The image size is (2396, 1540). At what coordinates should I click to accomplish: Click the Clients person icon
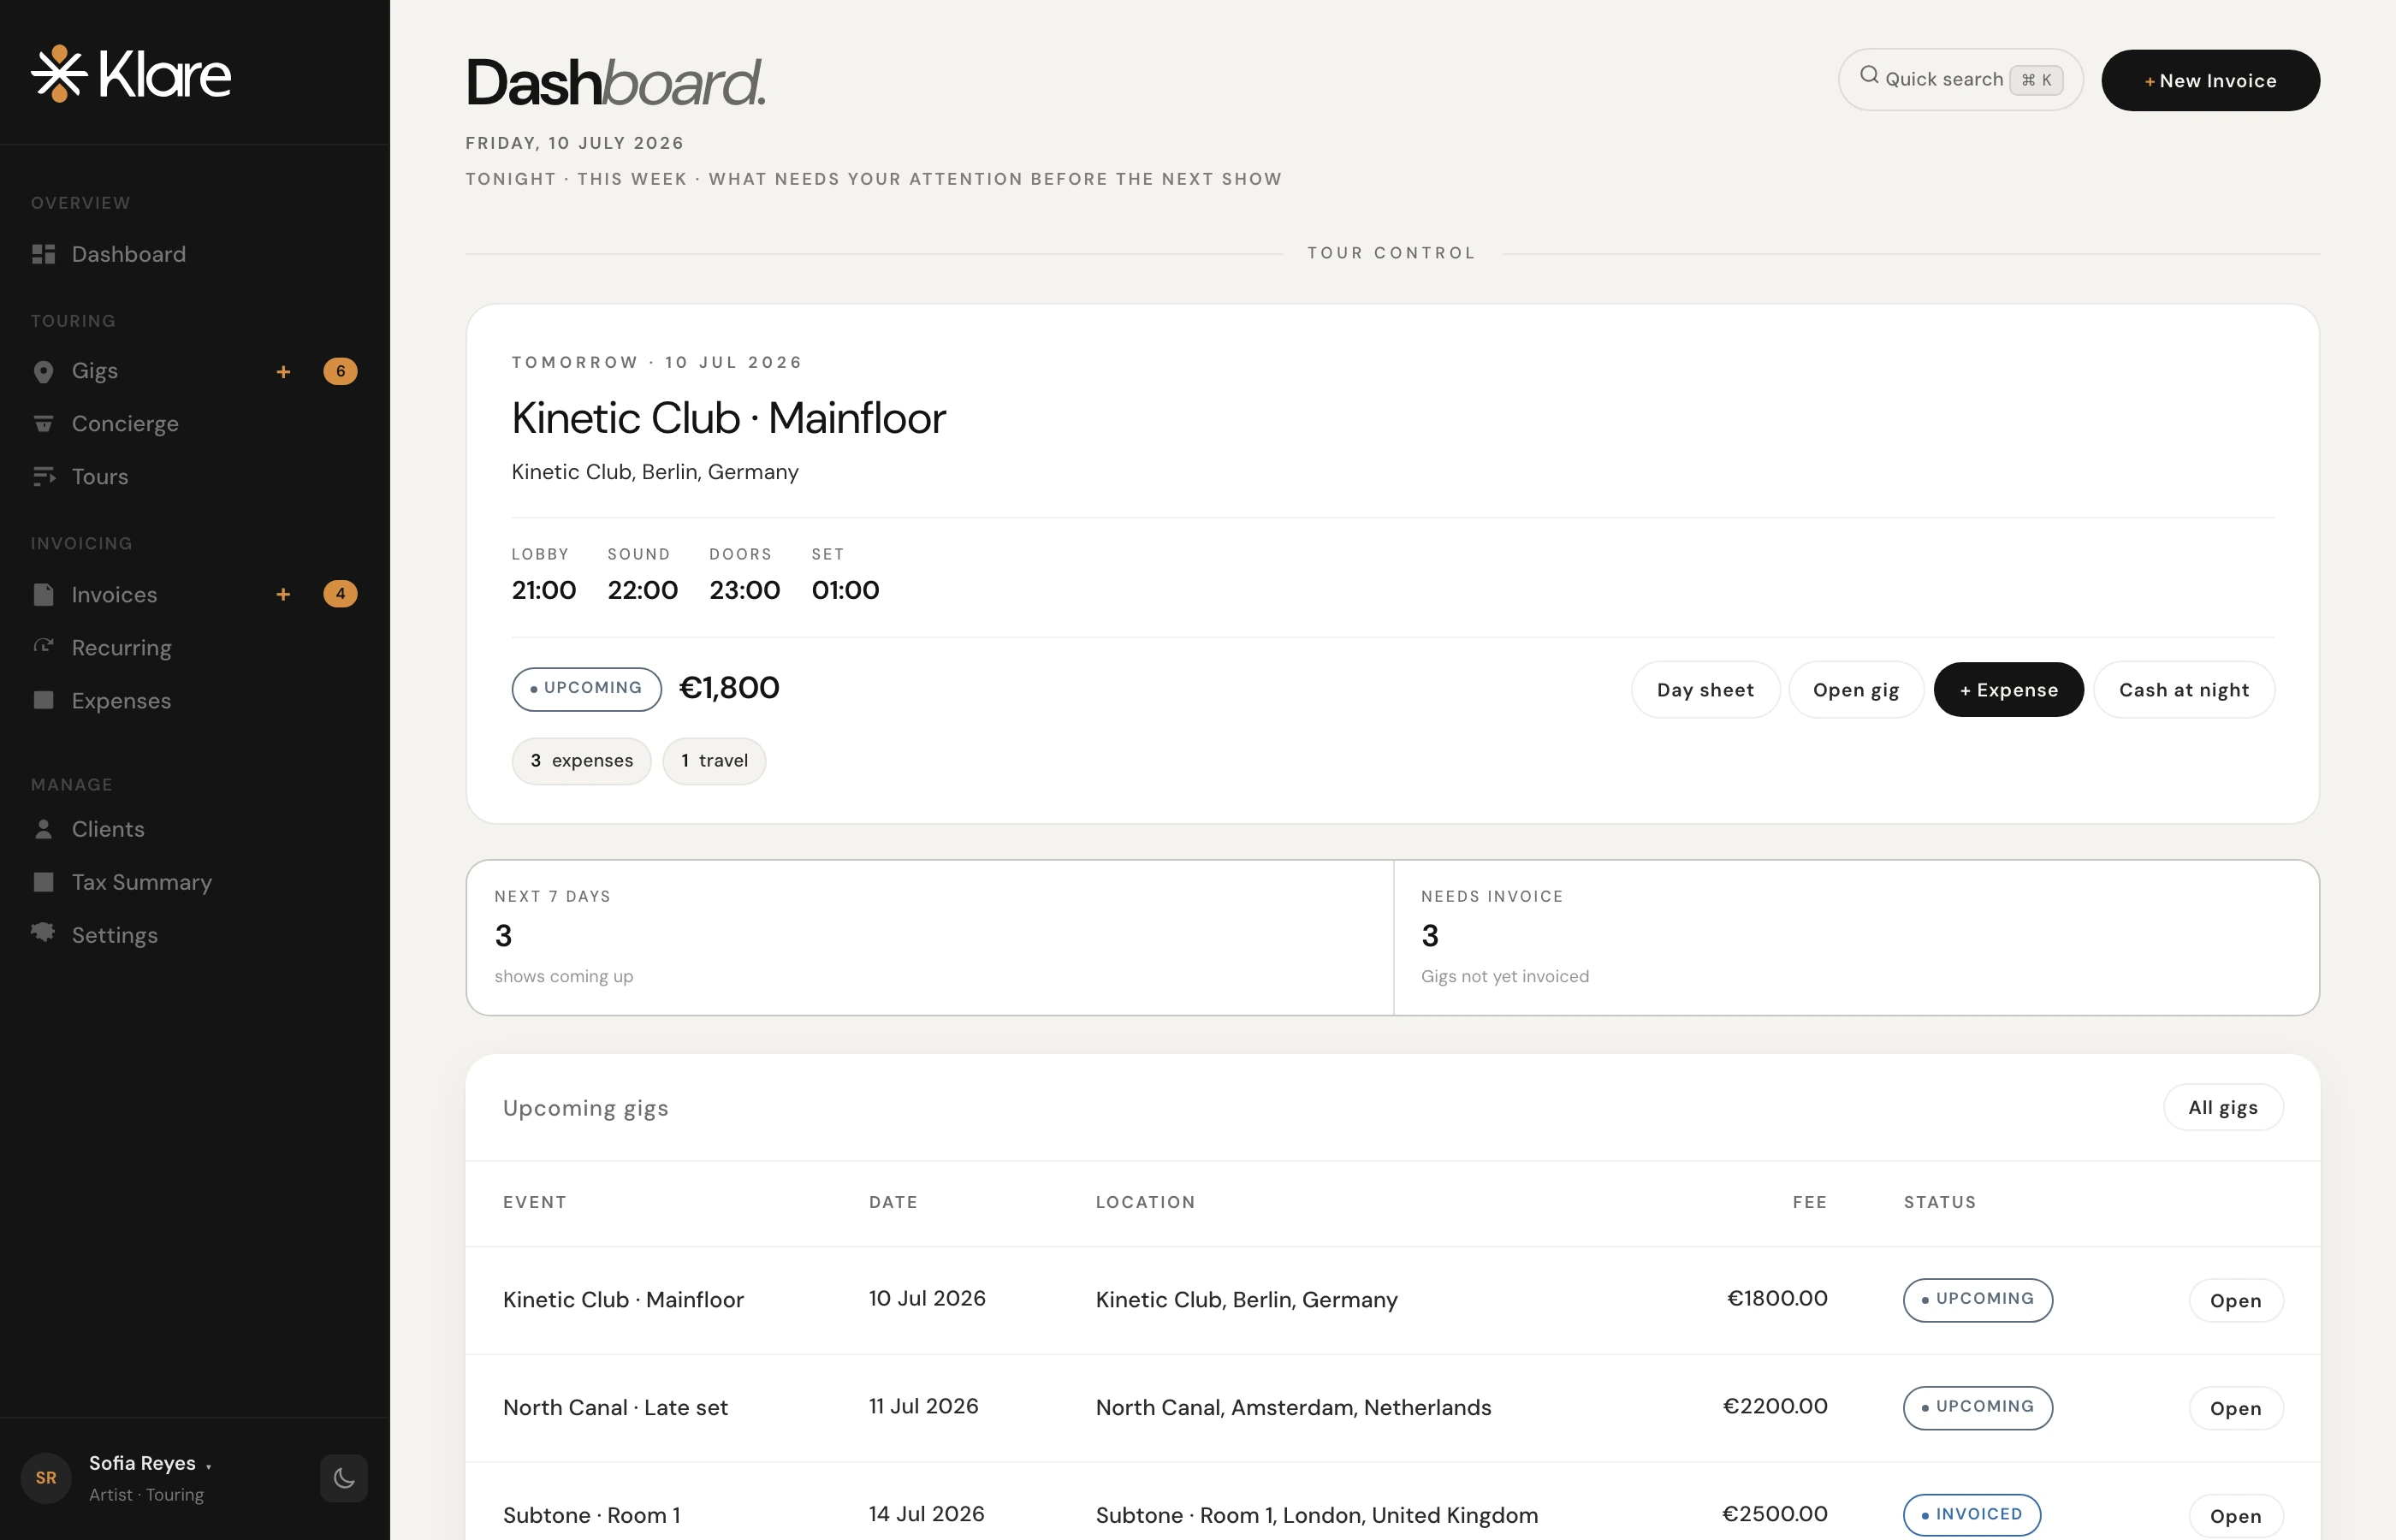click(43, 829)
